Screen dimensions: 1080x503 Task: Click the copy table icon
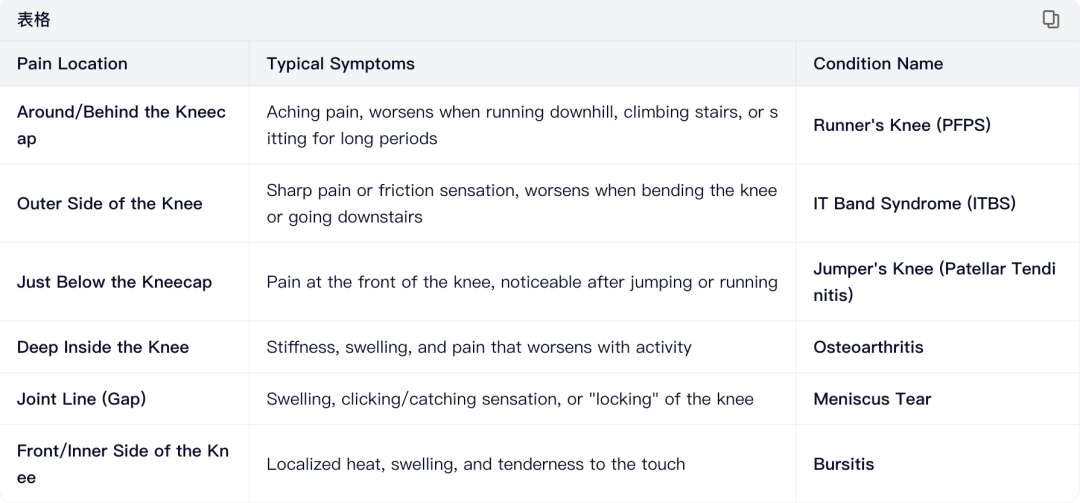tap(1050, 19)
